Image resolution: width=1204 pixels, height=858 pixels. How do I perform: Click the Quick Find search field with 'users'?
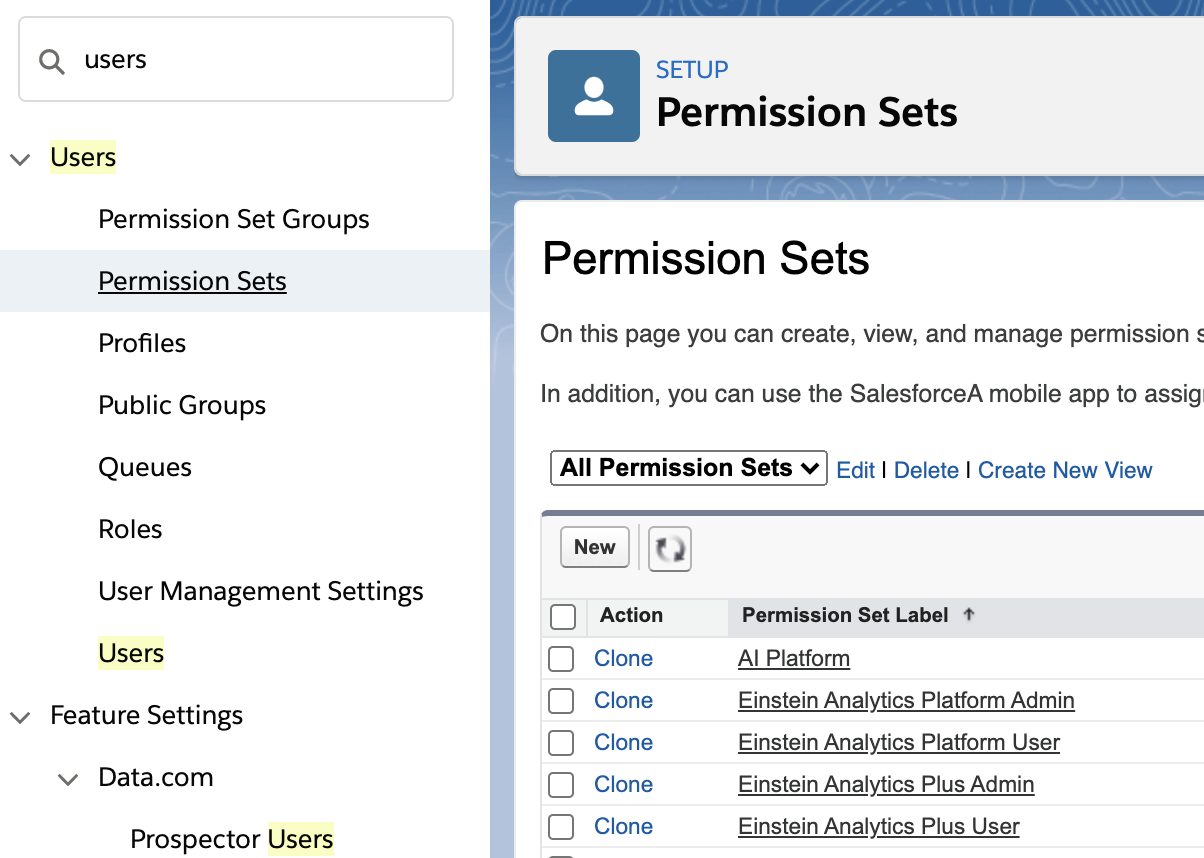[x=236, y=59]
